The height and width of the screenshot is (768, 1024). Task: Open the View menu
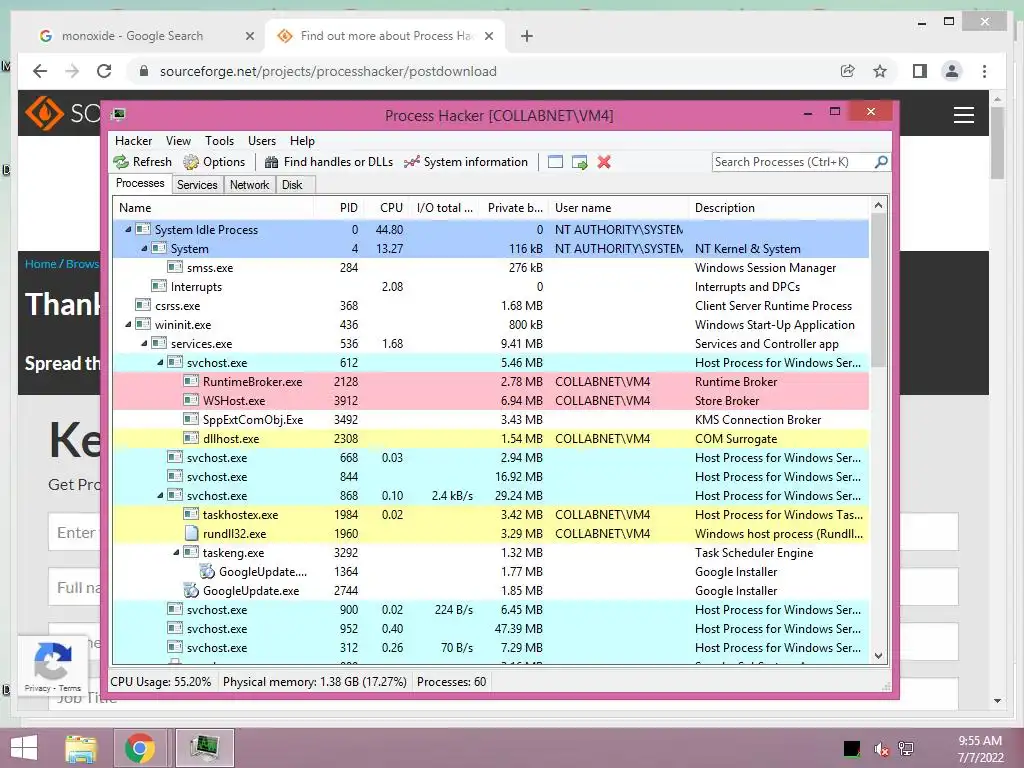(178, 141)
